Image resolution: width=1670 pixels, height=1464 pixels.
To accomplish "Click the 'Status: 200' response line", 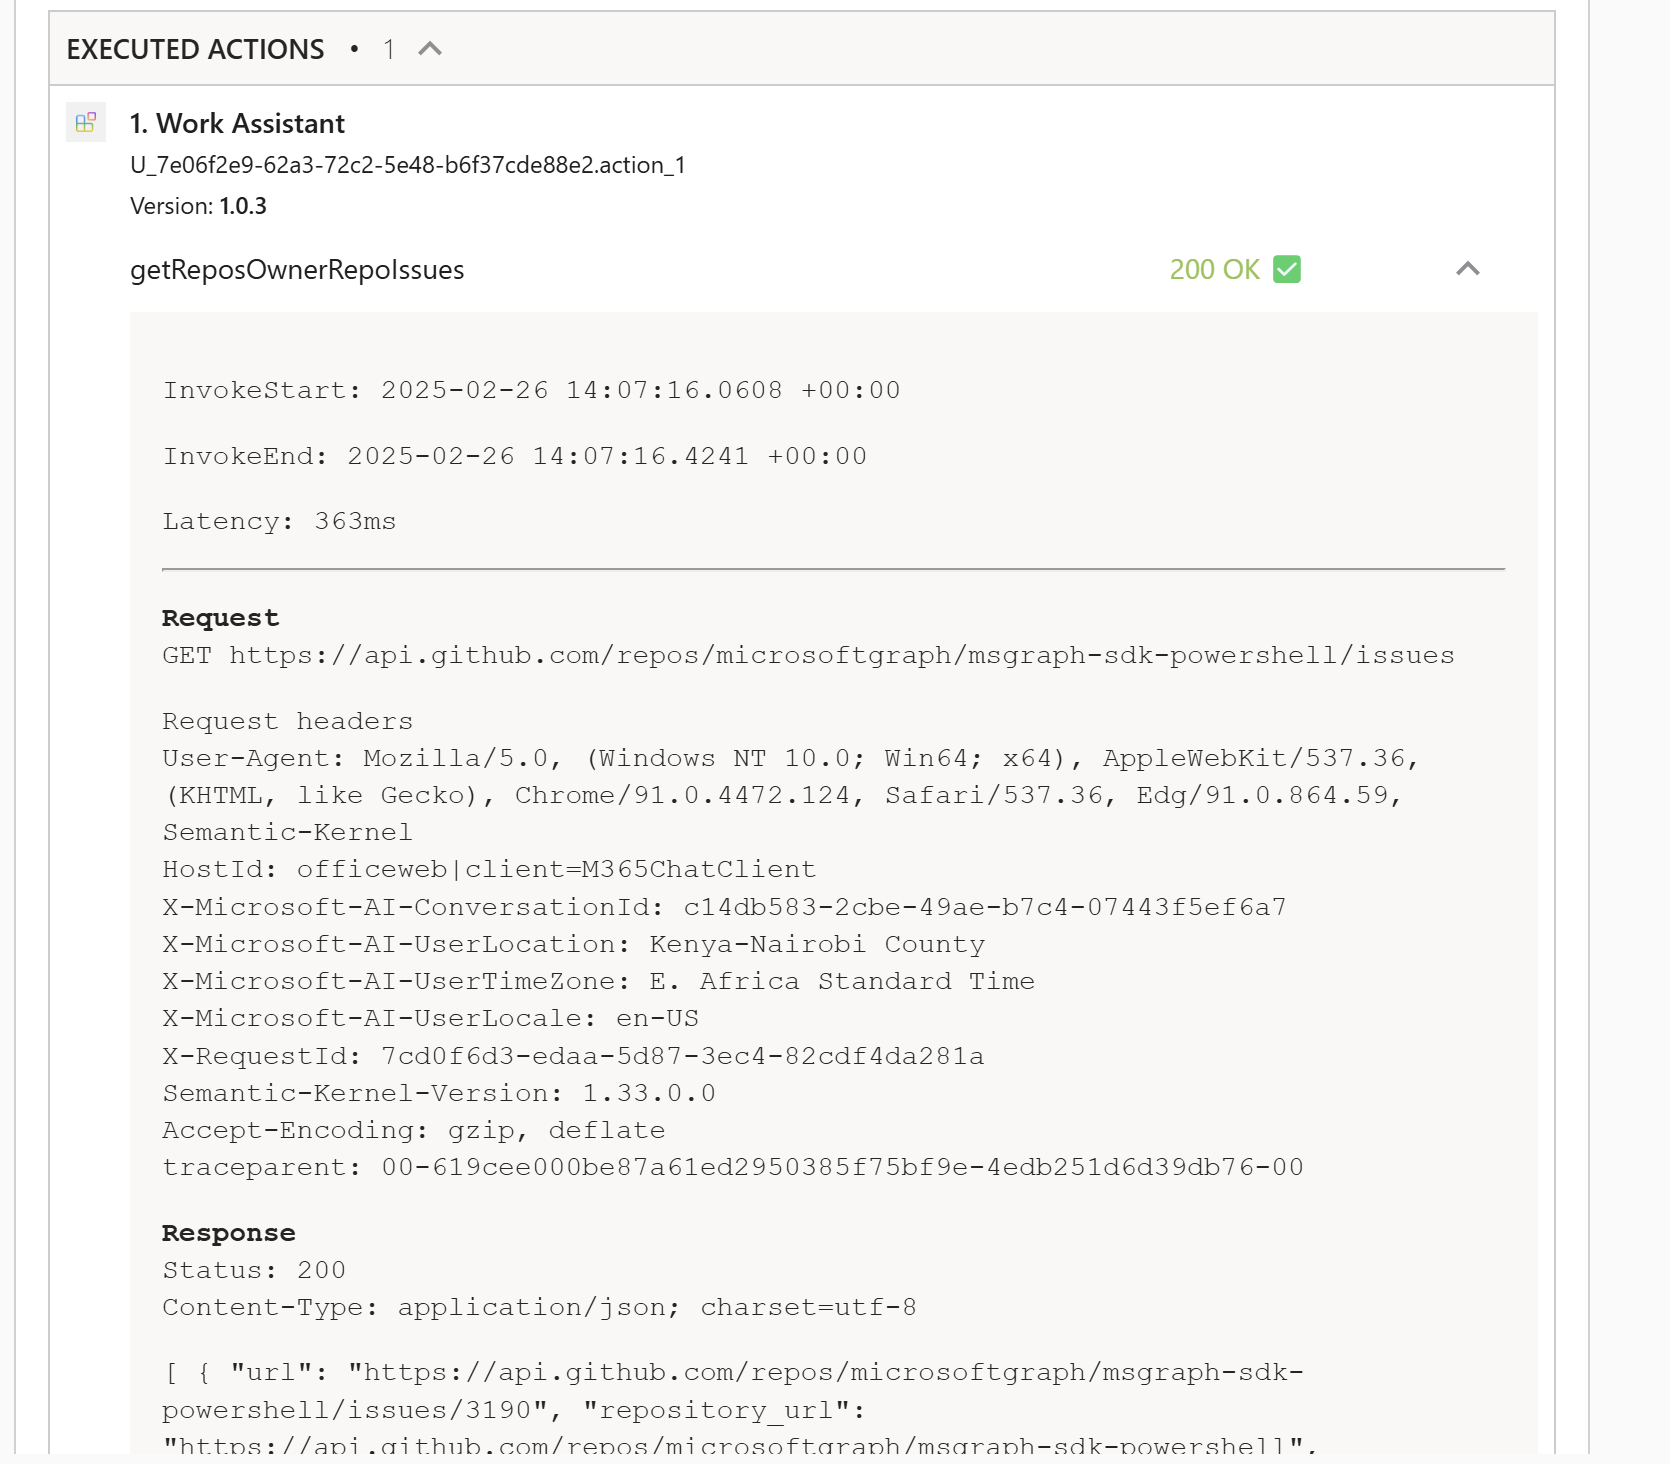I will pyautogui.click(x=254, y=1270).
